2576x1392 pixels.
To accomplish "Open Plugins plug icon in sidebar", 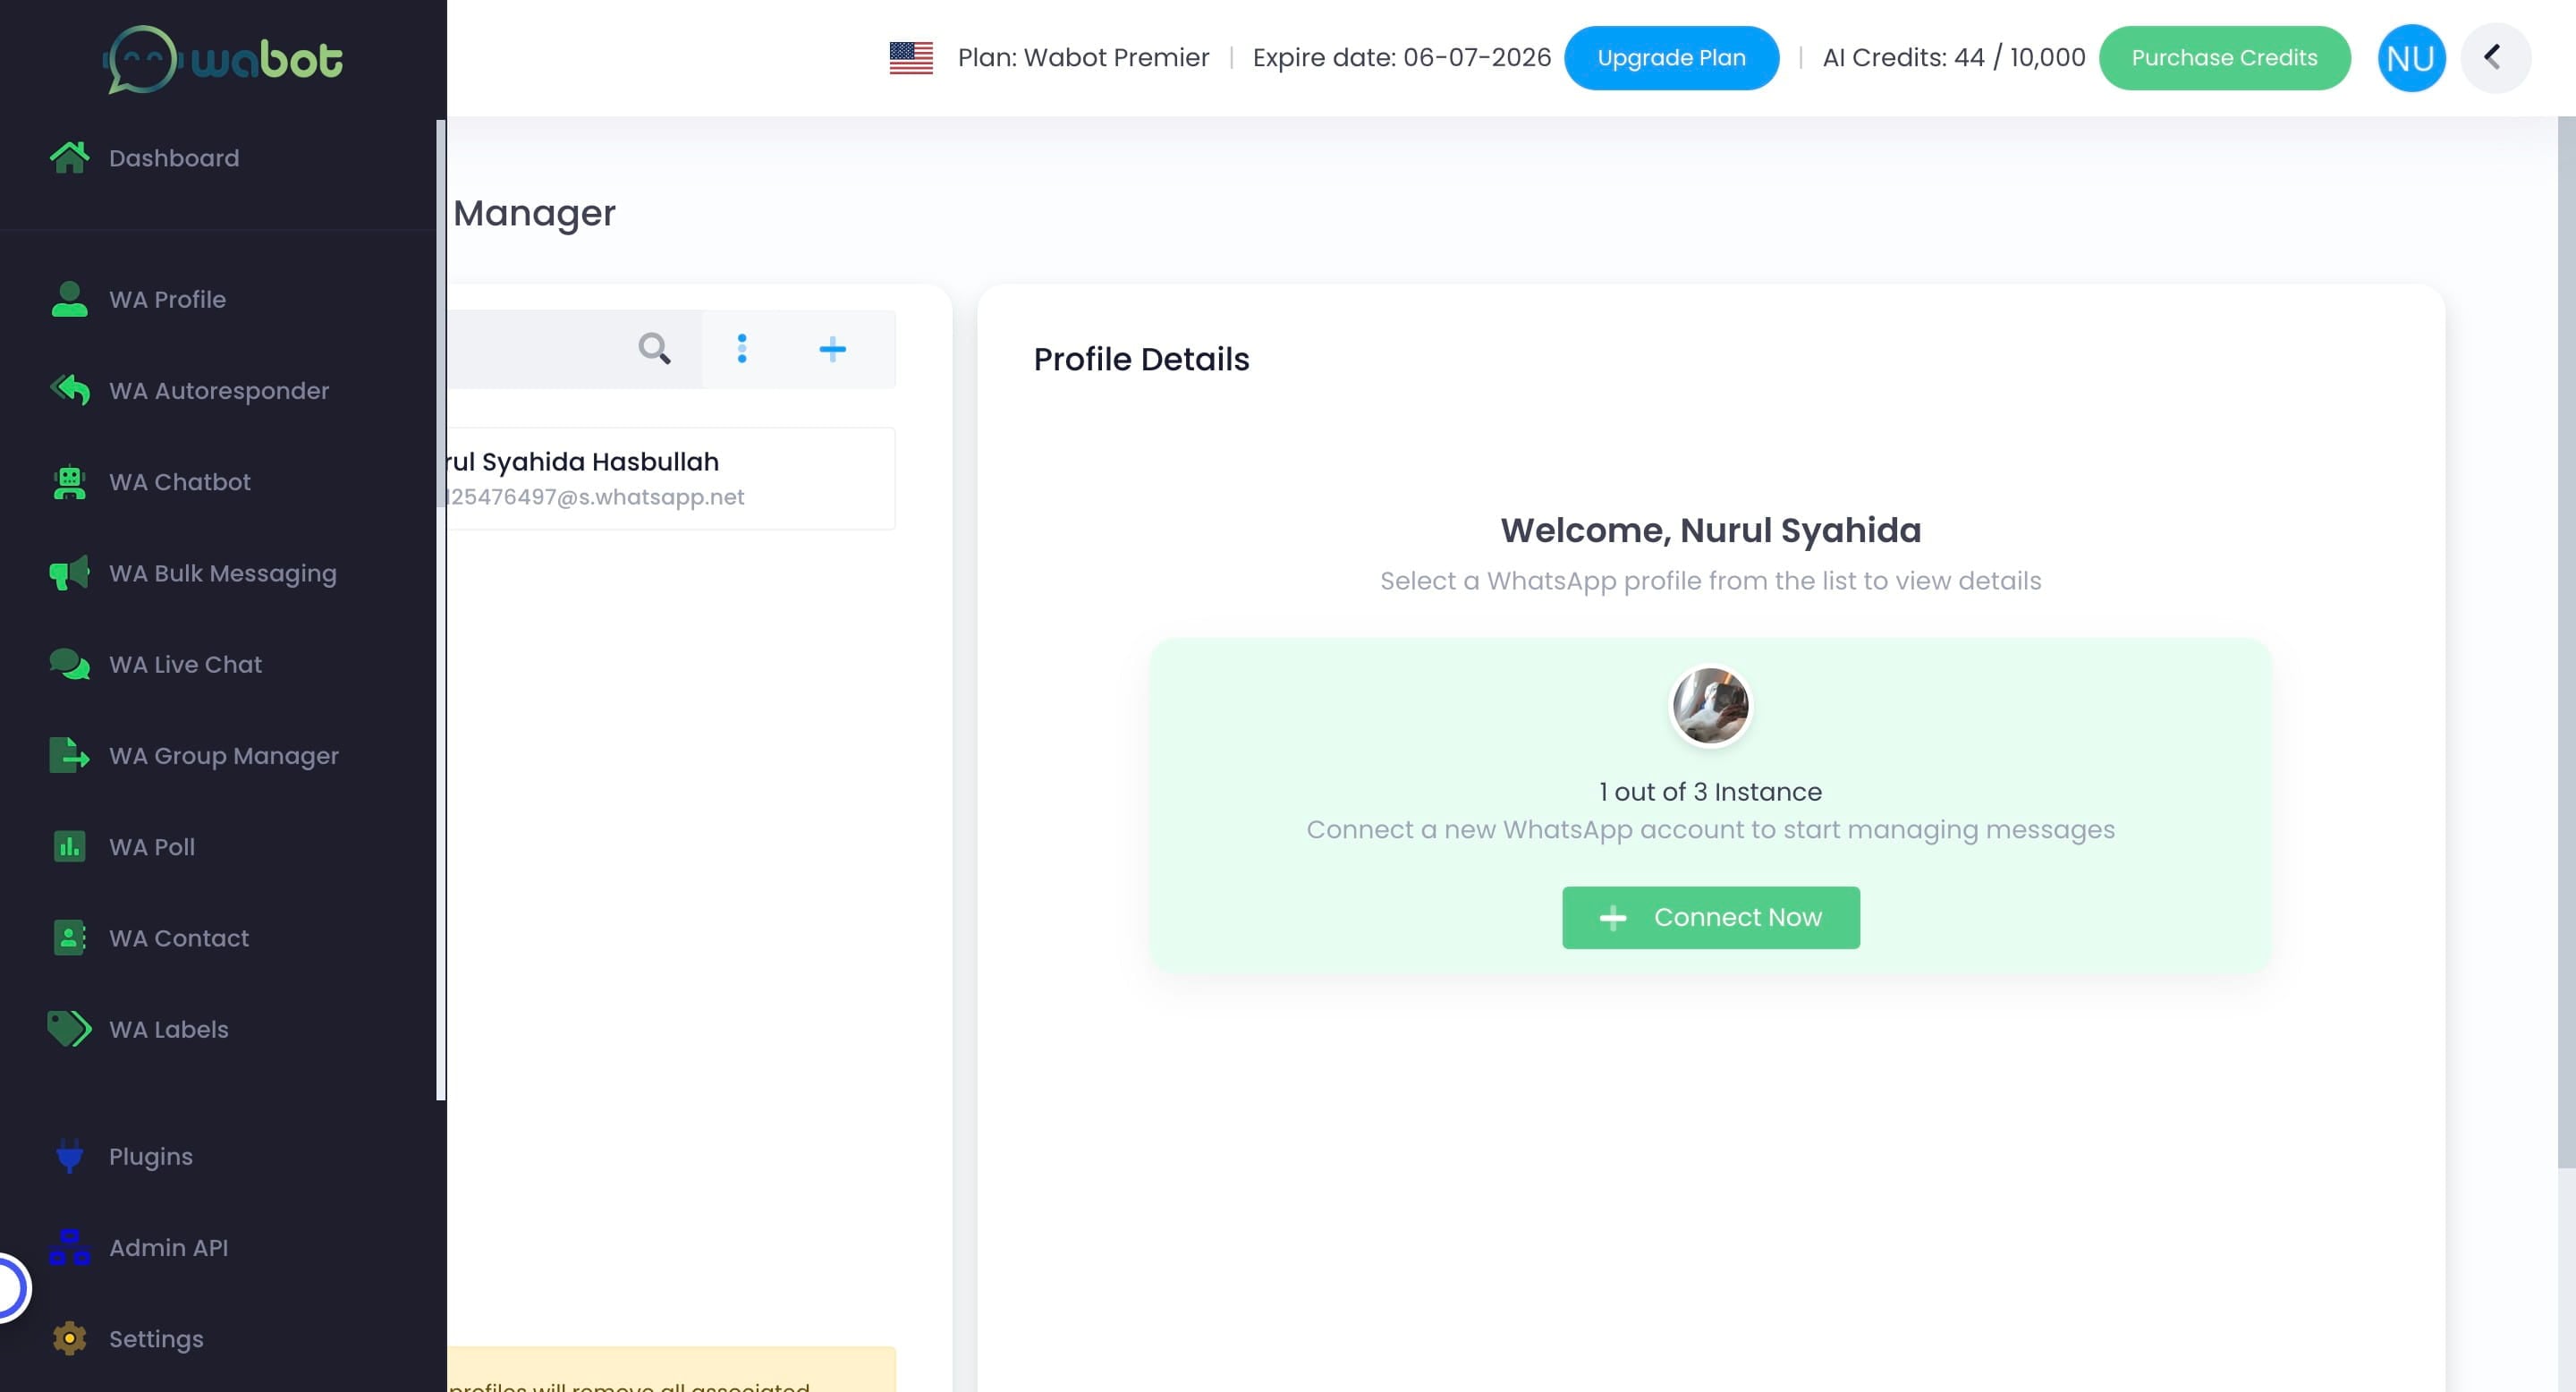I will pyautogui.click(x=69, y=1156).
